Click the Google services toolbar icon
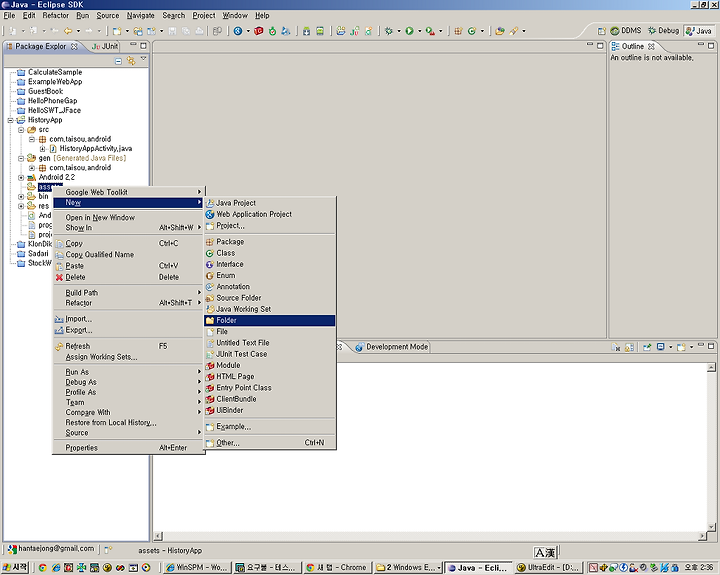720x575 pixels. click(238, 31)
